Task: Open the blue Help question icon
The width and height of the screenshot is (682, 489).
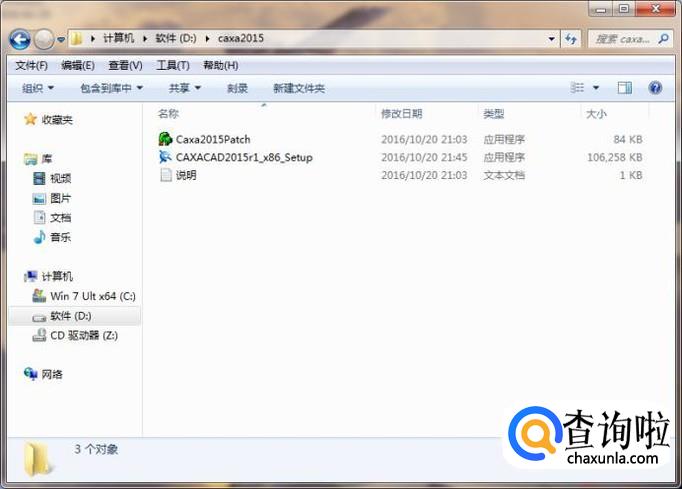Action: click(x=655, y=88)
